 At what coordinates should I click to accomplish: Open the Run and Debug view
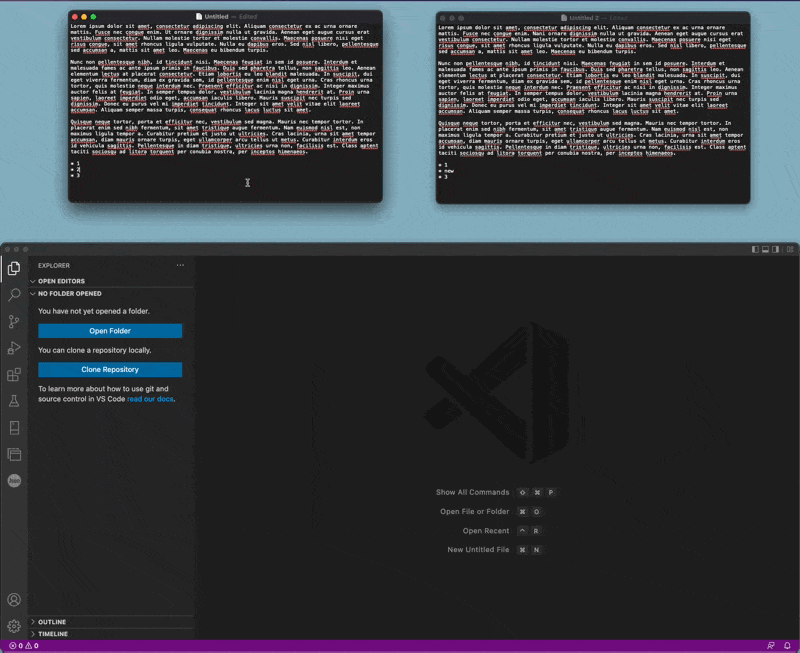14,348
